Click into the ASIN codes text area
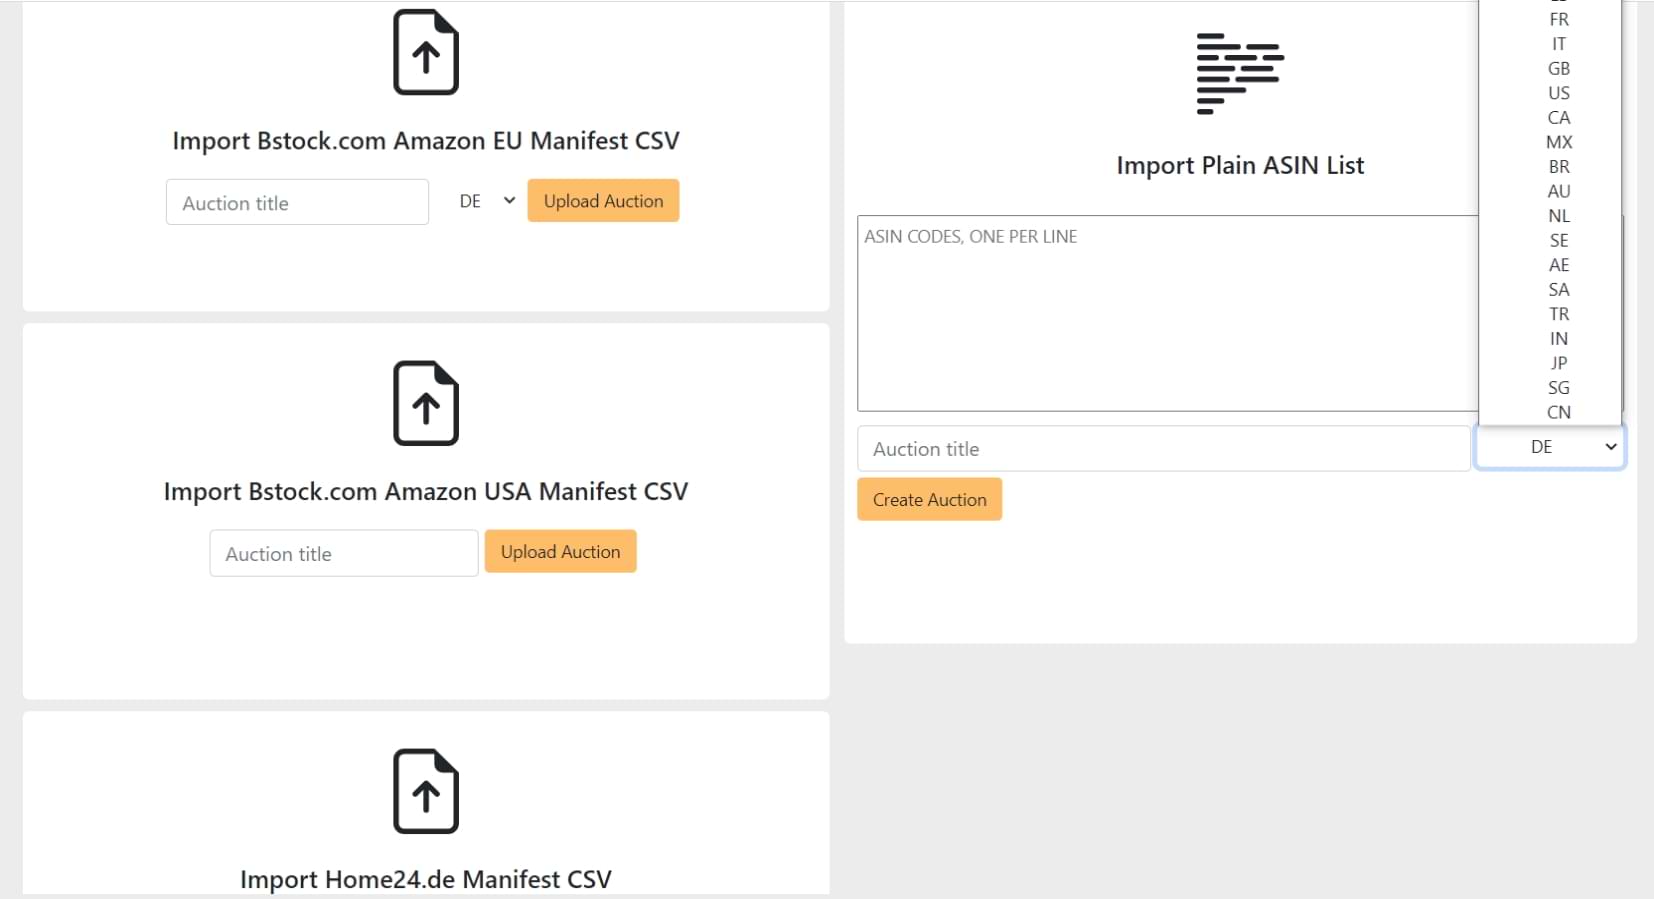This screenshot has width=1654, height=899. [x=1166, y=313]
